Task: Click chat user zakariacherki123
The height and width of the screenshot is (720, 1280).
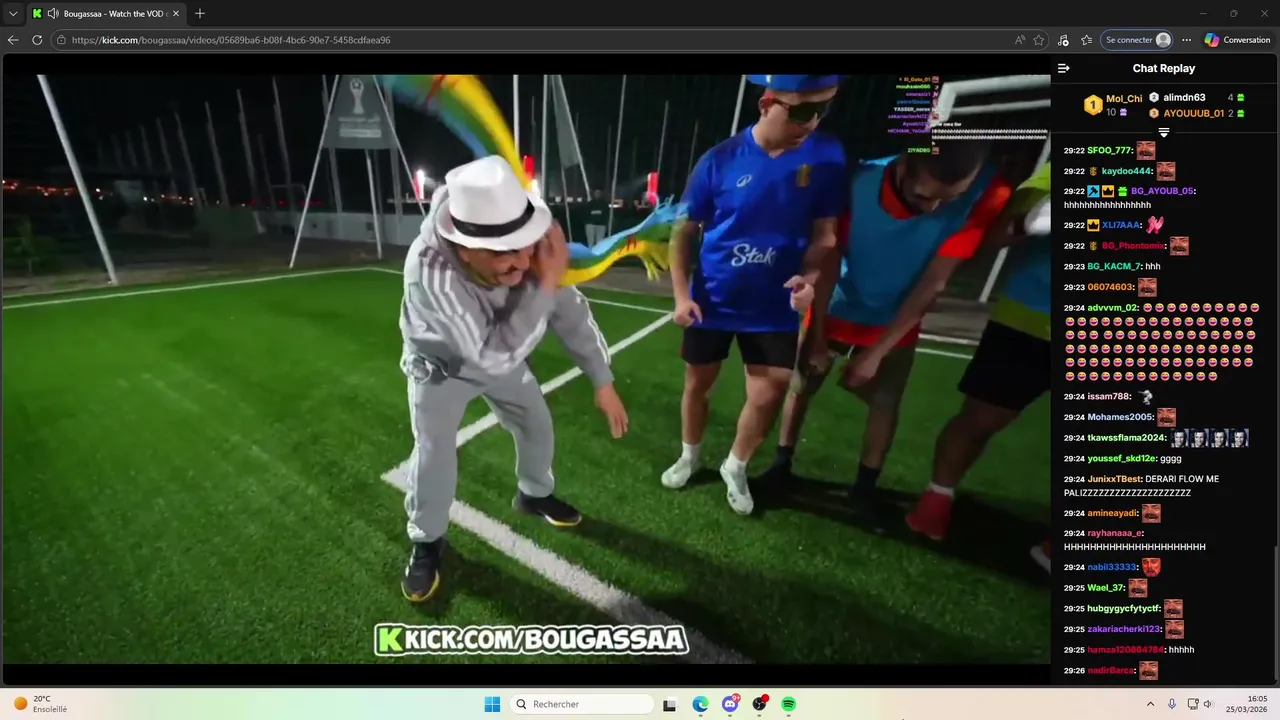Action: 1125,629
